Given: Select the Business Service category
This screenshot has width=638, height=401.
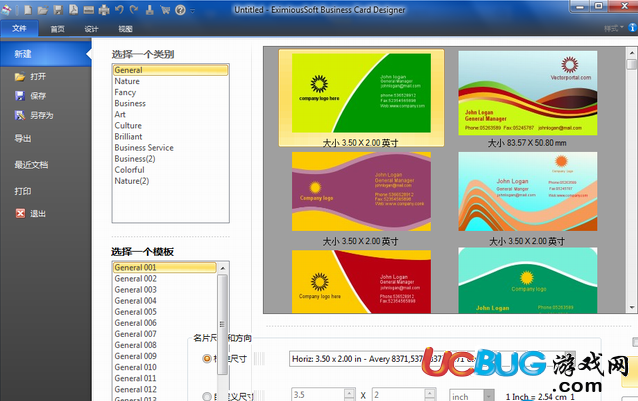Looking at the screenshot, I should tap(170, 148).
